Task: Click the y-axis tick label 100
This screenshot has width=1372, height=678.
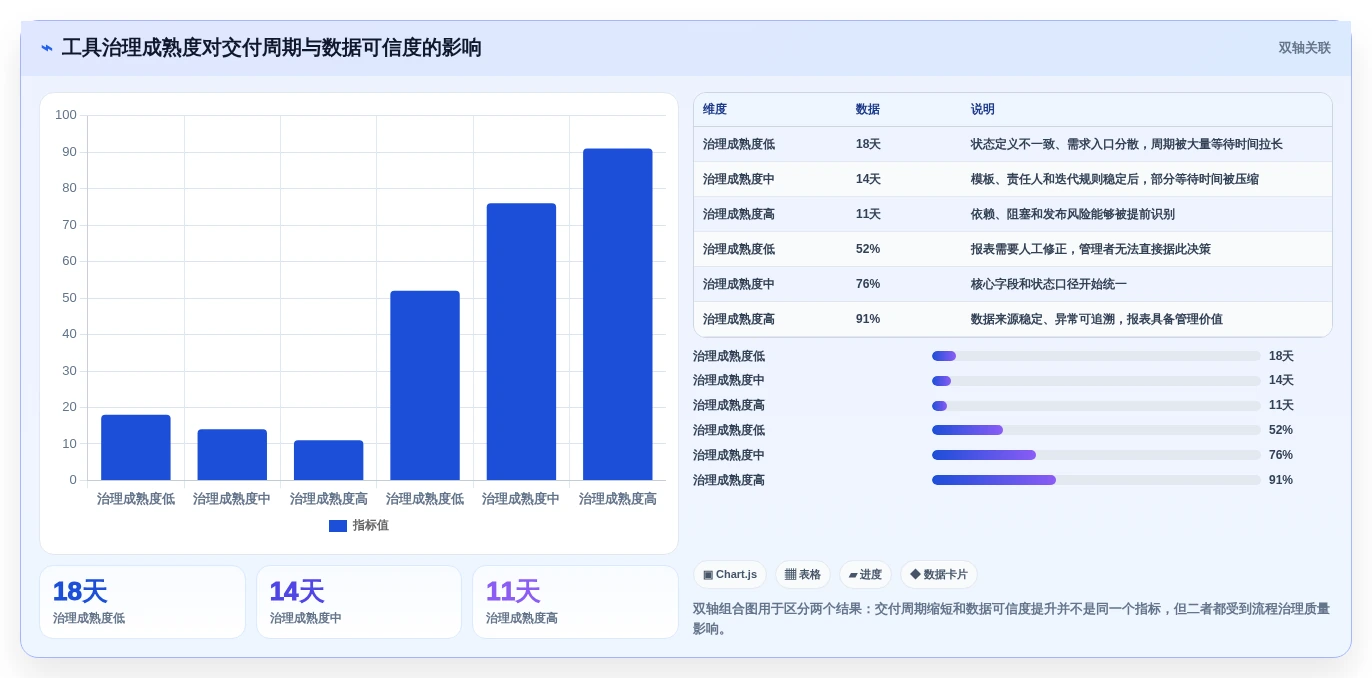Action: point(66,115)
